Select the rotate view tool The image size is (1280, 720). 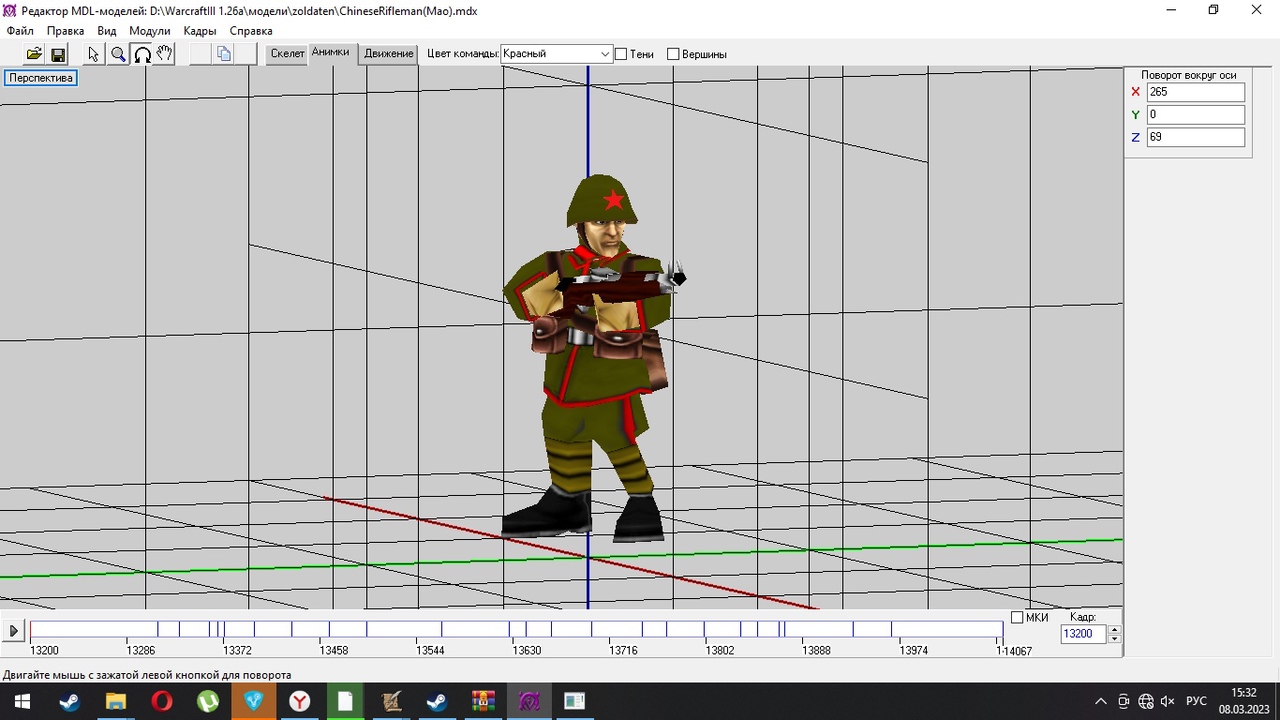click(x=142, y=54)
